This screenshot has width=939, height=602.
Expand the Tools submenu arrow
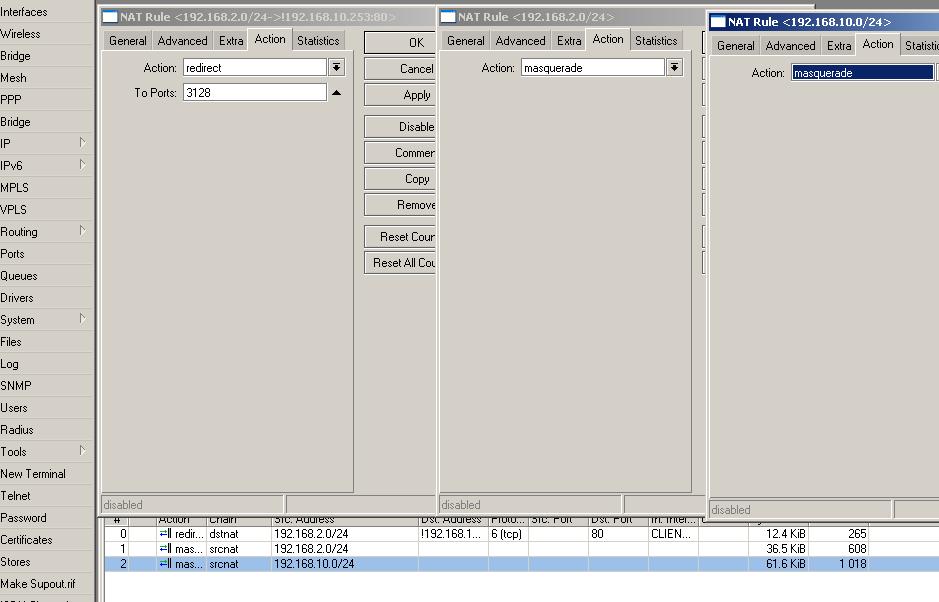[83, 450]
